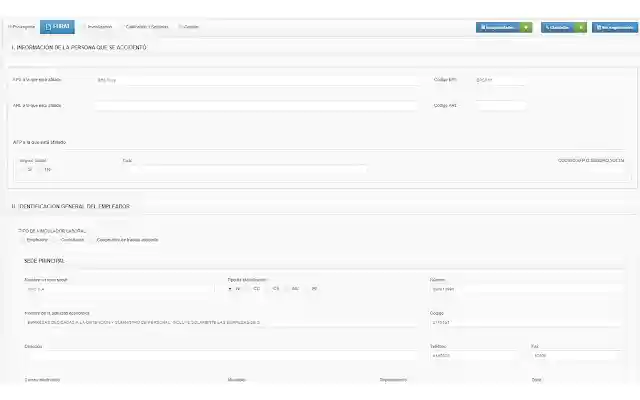Open the tab right of Investigación
The image size is (640, 400).
coord(146,27)
